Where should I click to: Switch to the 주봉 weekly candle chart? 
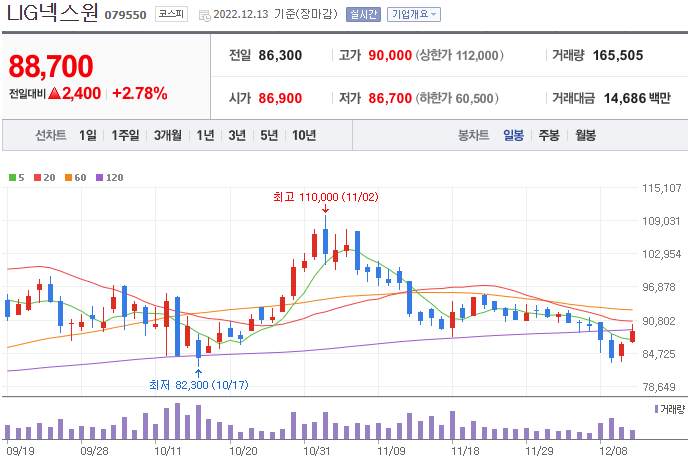click(x=549, y=136)
